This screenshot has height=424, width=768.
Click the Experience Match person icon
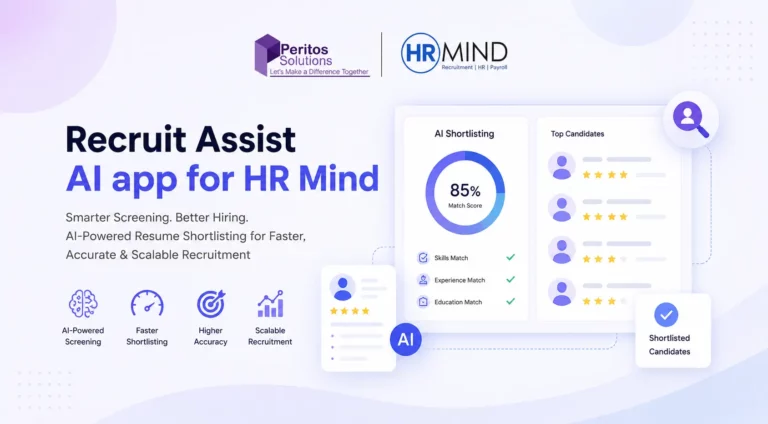(x=423, y=280)
